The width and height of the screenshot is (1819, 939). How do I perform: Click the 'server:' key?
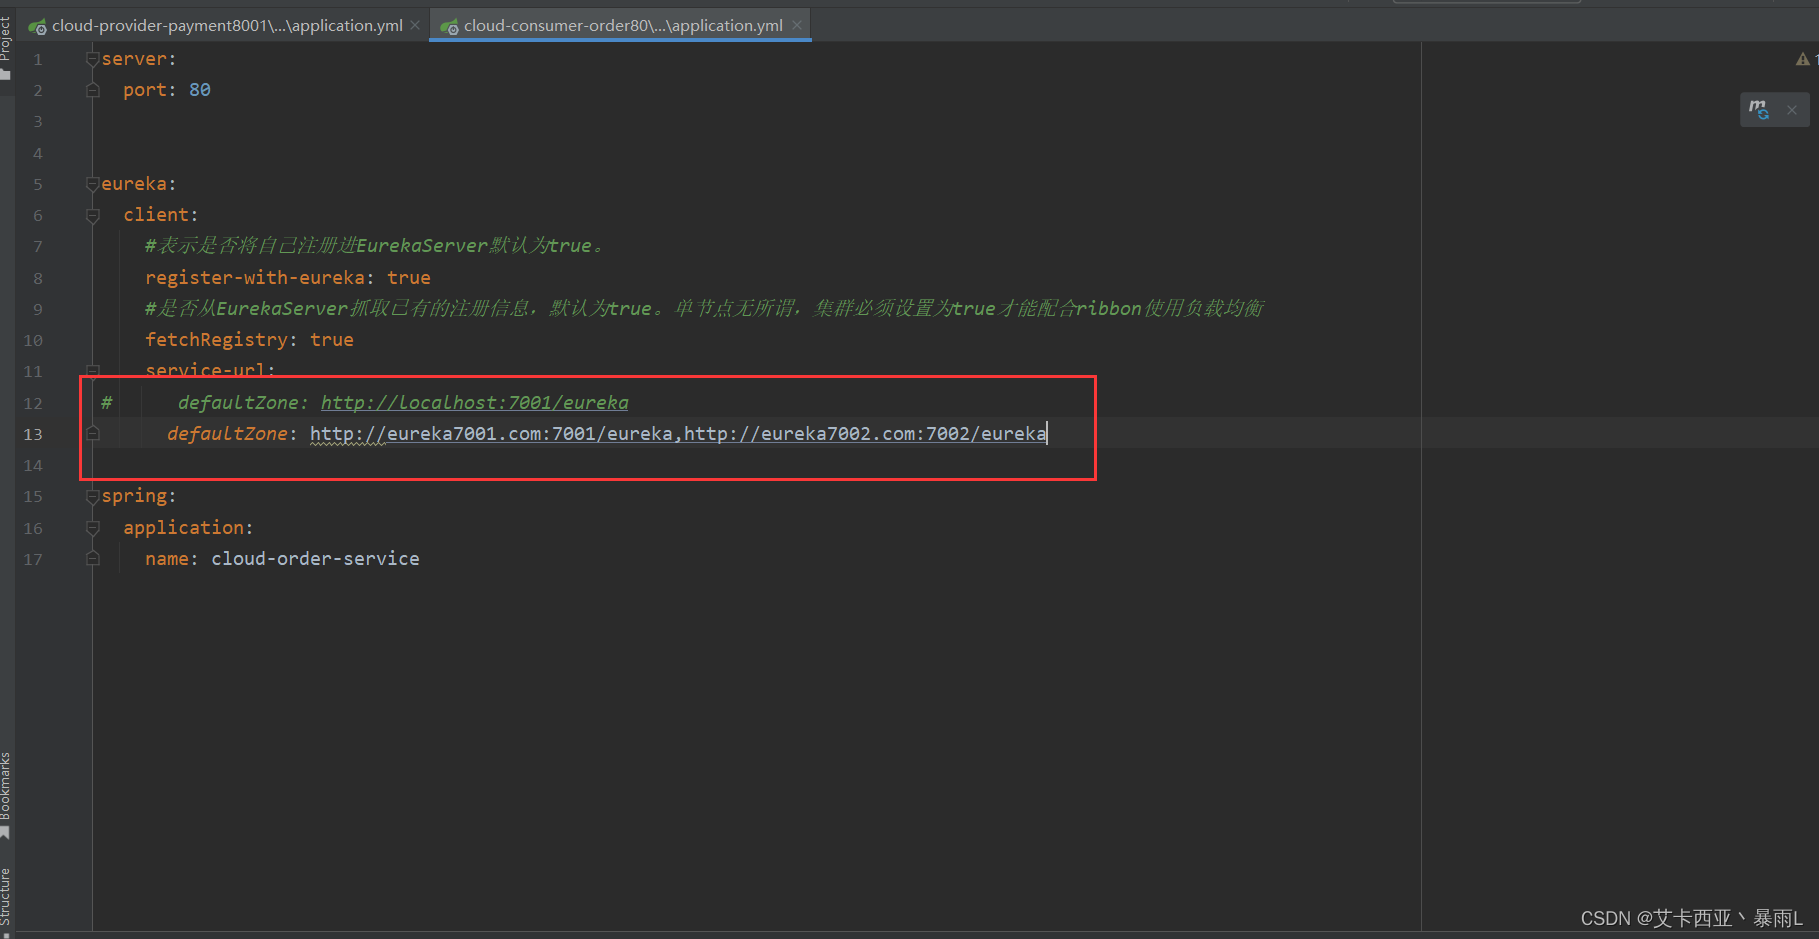click(139, 59)
